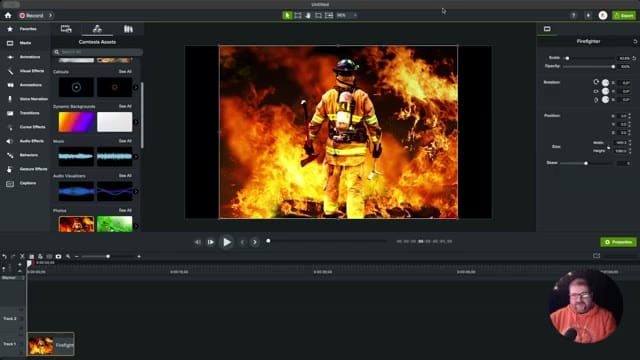Select the orange-purple gradient dynamic background

click(76, 122)
